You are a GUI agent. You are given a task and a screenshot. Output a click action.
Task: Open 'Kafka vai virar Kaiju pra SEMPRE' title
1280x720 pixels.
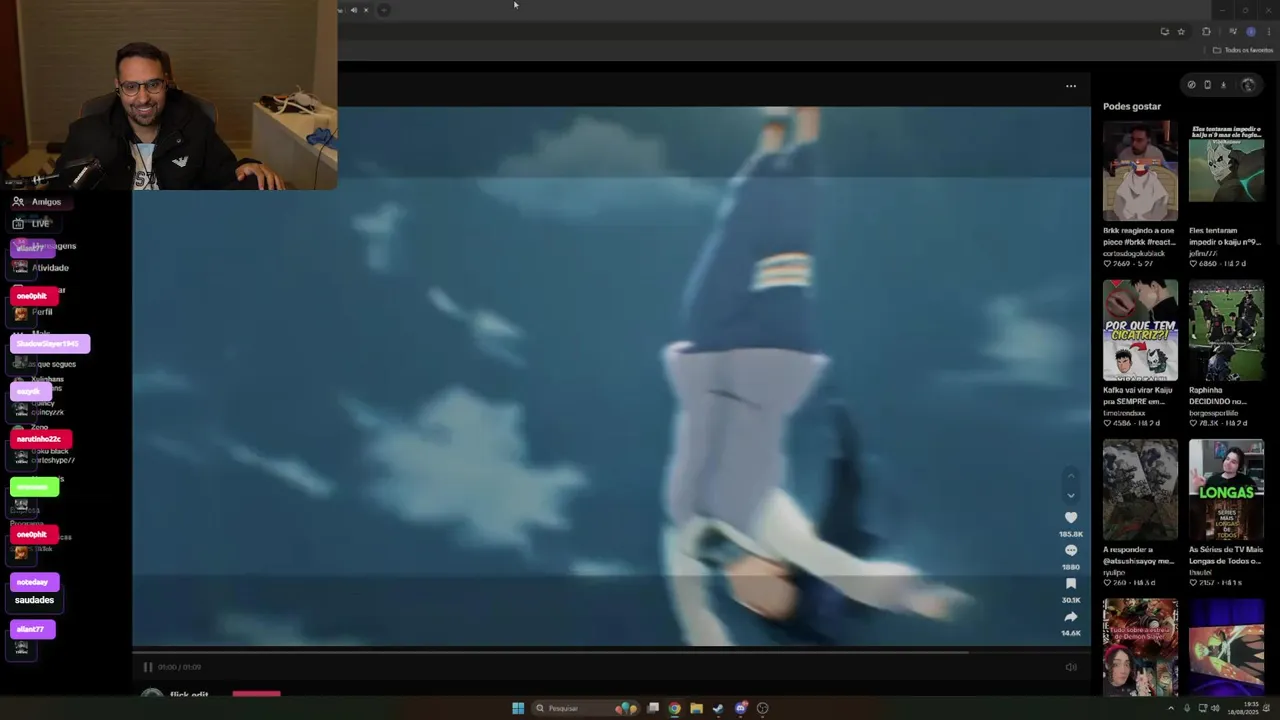(x=1139, y=395)
